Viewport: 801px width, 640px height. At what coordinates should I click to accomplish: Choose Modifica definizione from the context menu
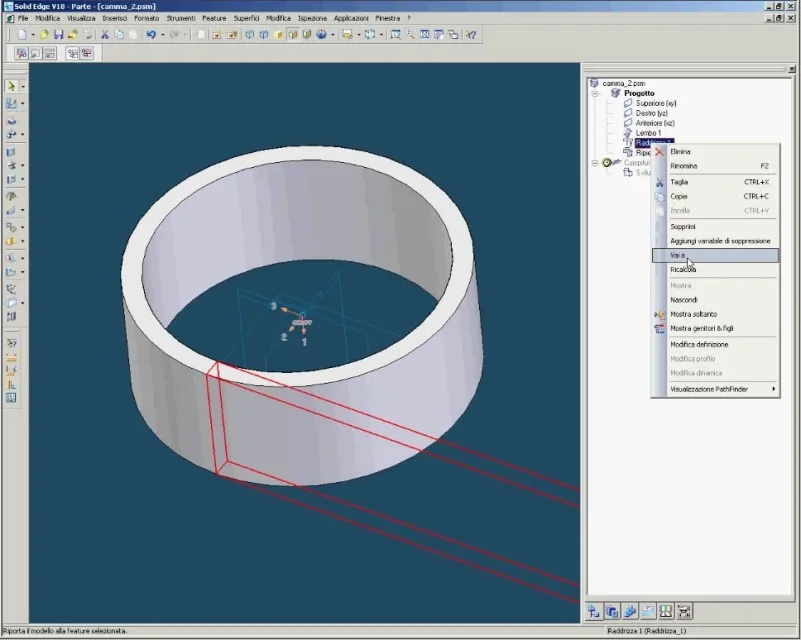[715, 345]
